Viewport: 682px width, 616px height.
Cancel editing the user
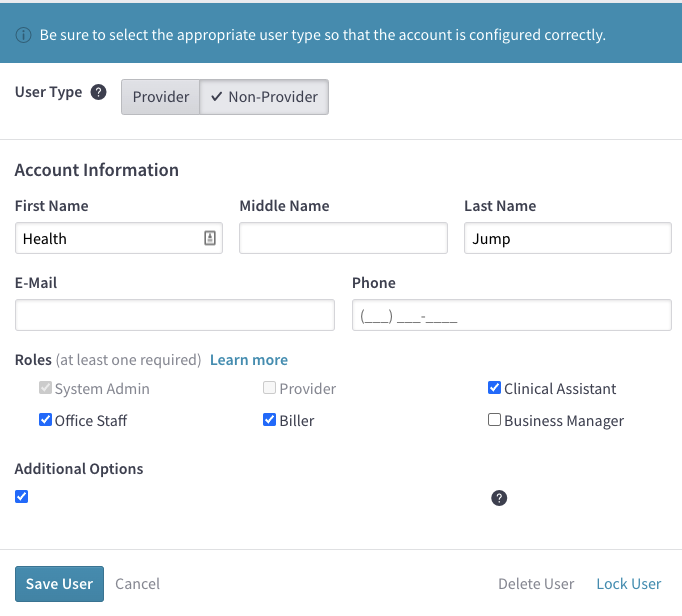pyautogui.click(x=137, y=584)
